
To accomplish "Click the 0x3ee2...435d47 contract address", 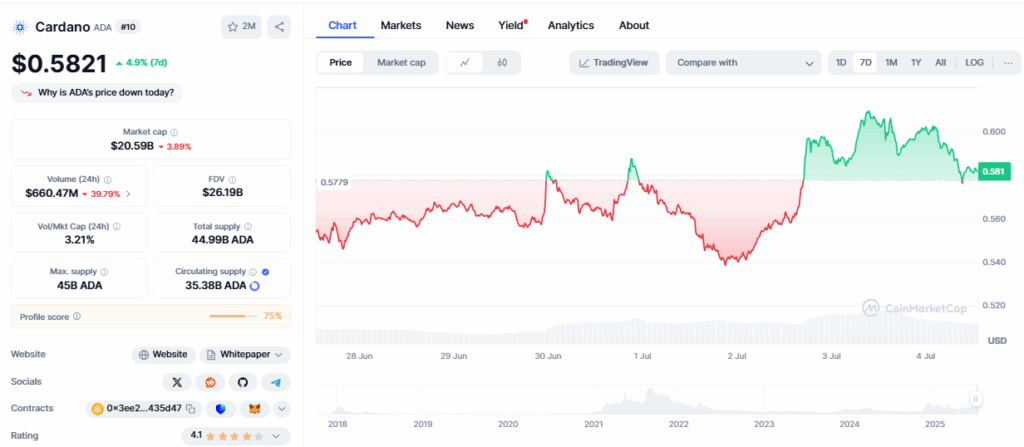I will coord(144,409).
